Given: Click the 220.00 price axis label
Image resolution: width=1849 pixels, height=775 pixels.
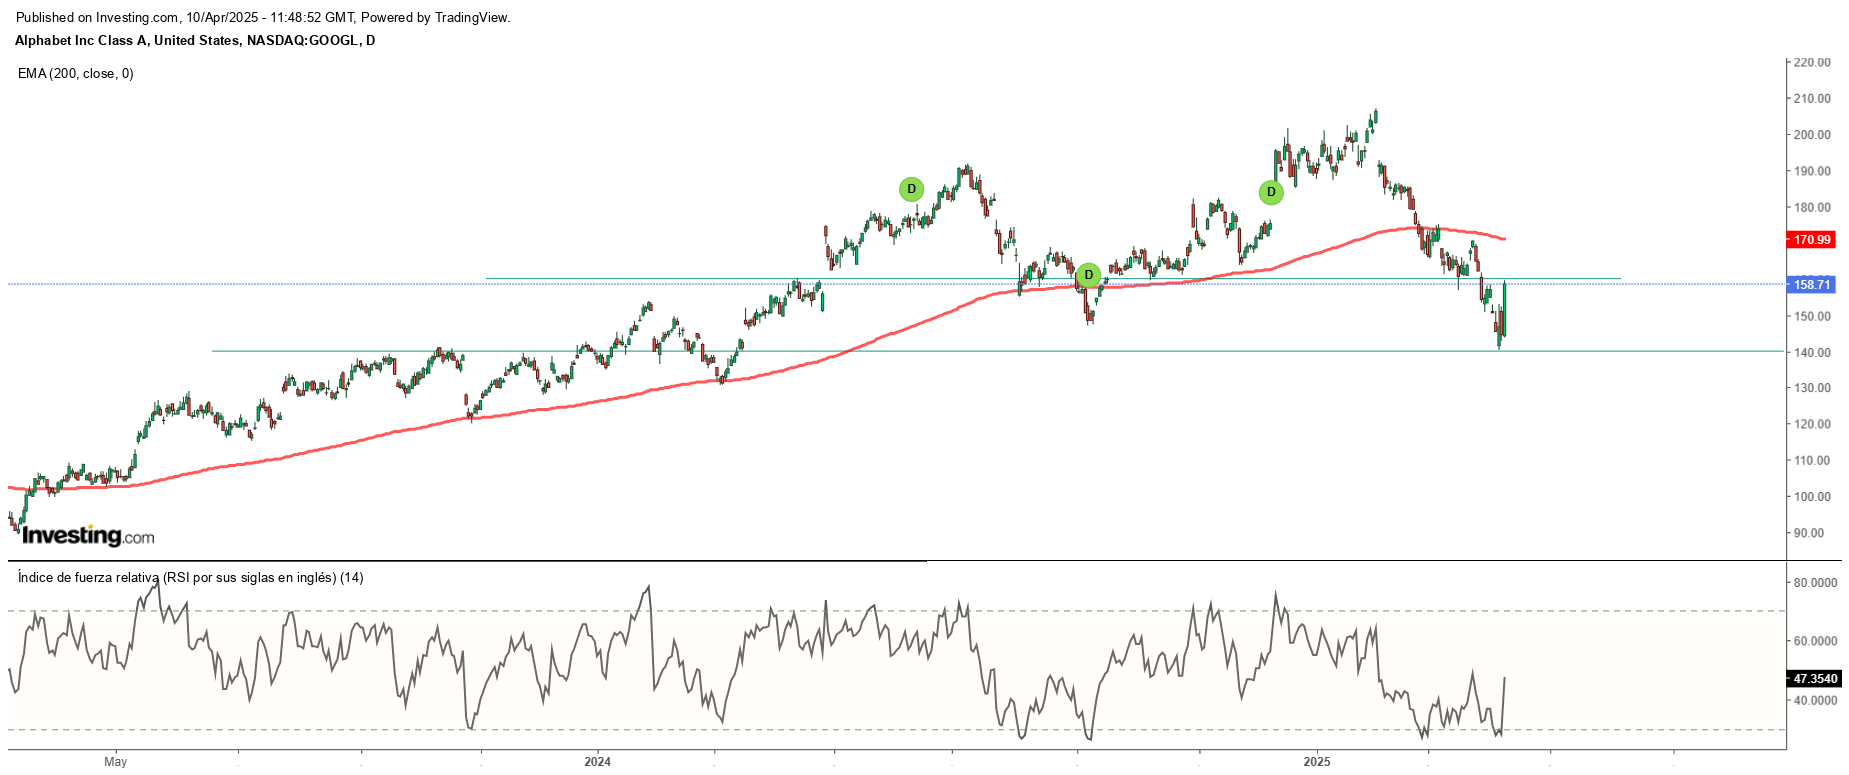Looking at the screenshot, I should coord(1812,62).
